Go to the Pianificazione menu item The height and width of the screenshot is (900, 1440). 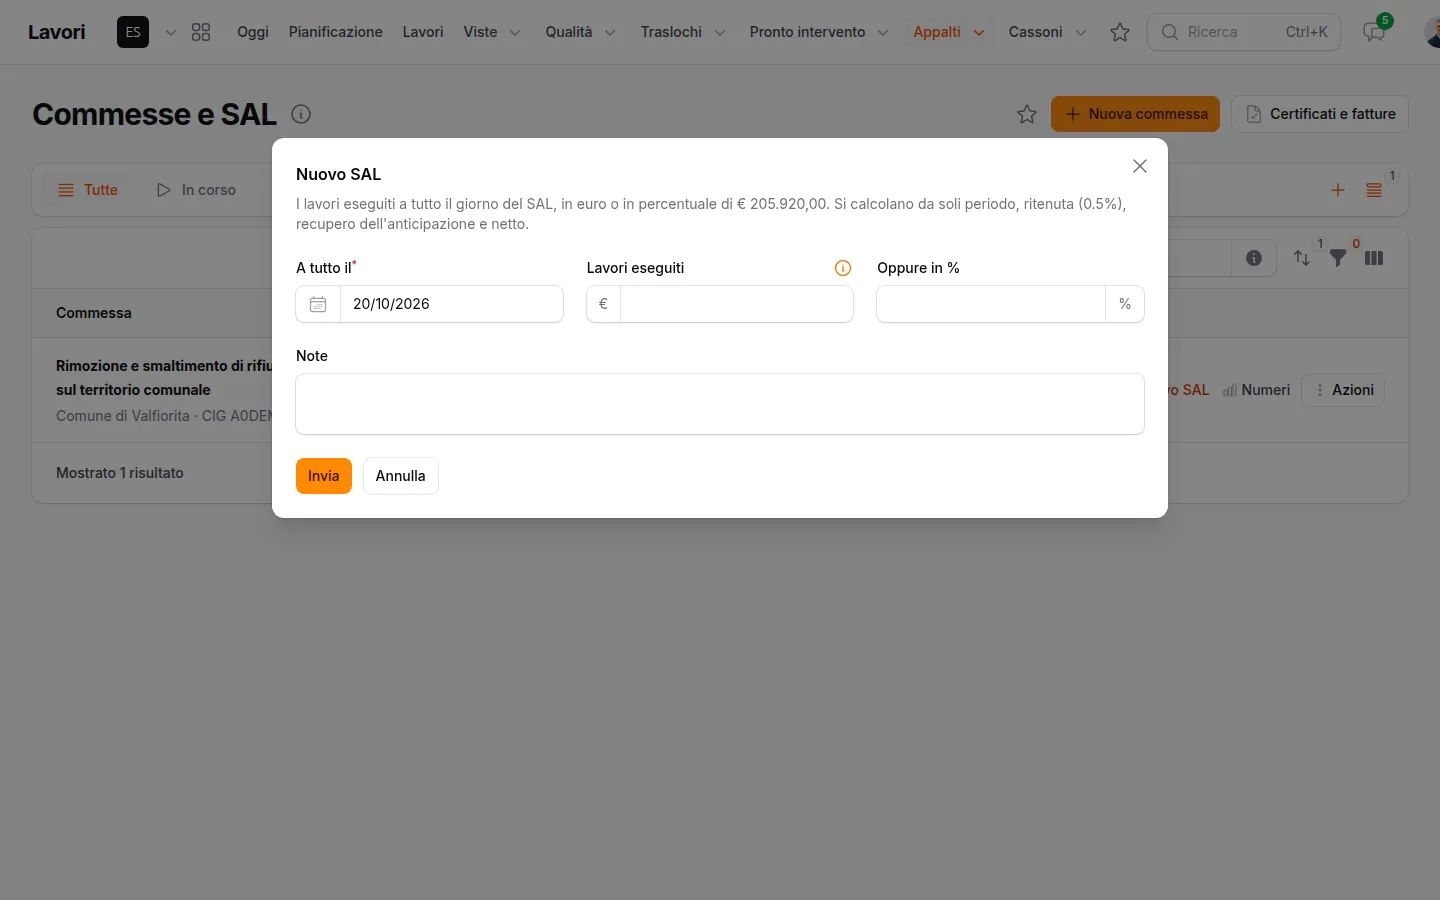click(335, 32)
